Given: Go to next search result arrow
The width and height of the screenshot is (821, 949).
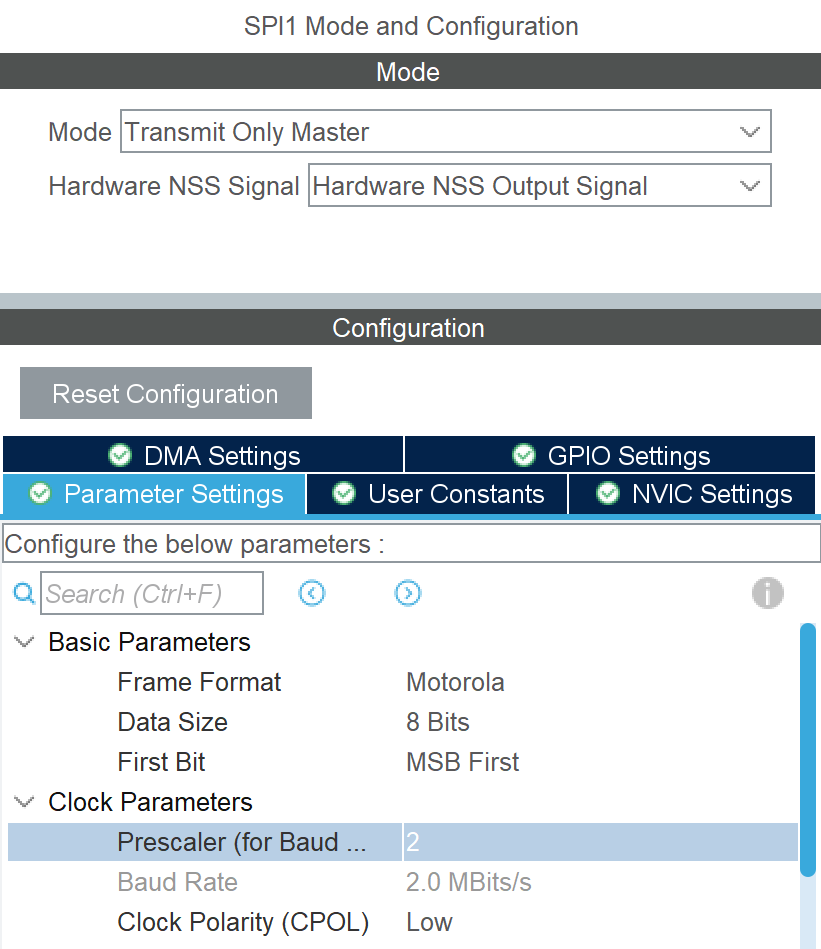Looking at the screenshot, I should click(408, 593).
